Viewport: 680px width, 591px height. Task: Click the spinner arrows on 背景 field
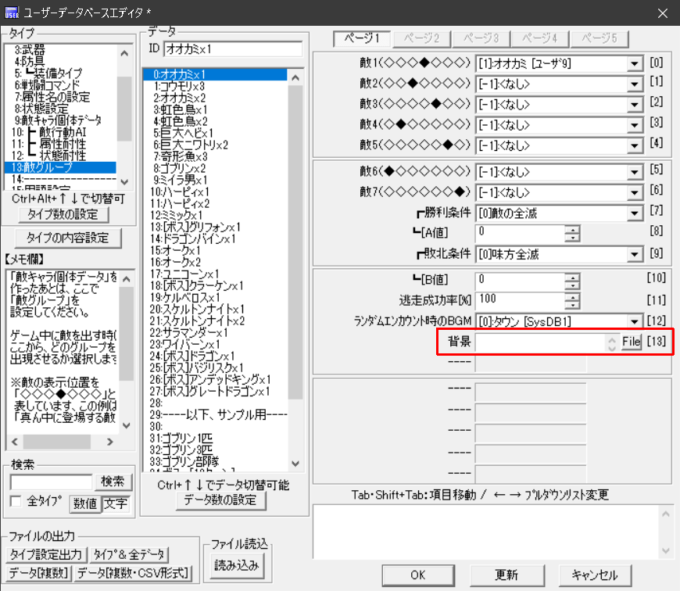tap(611, 342)
